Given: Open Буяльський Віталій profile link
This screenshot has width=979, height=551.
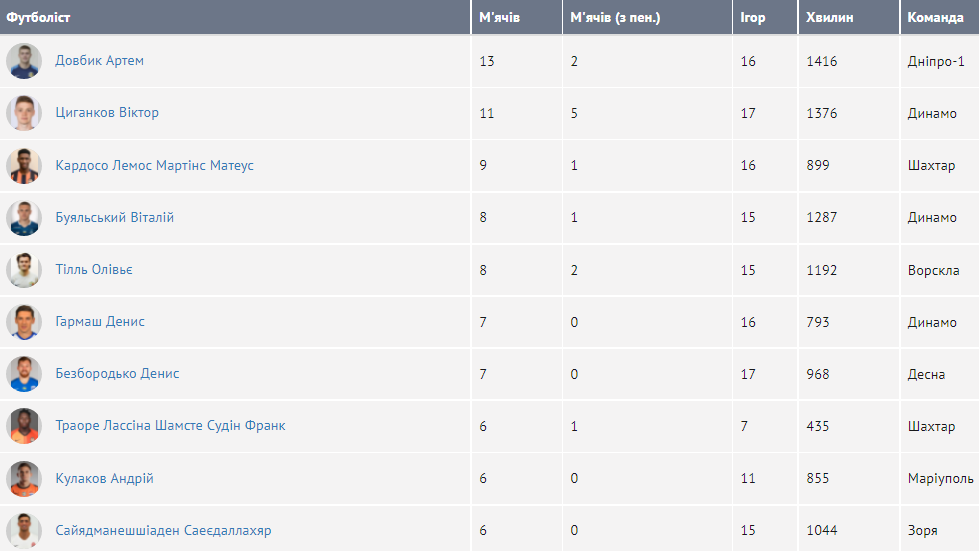Looking at the screenshot, I should 114,217.
